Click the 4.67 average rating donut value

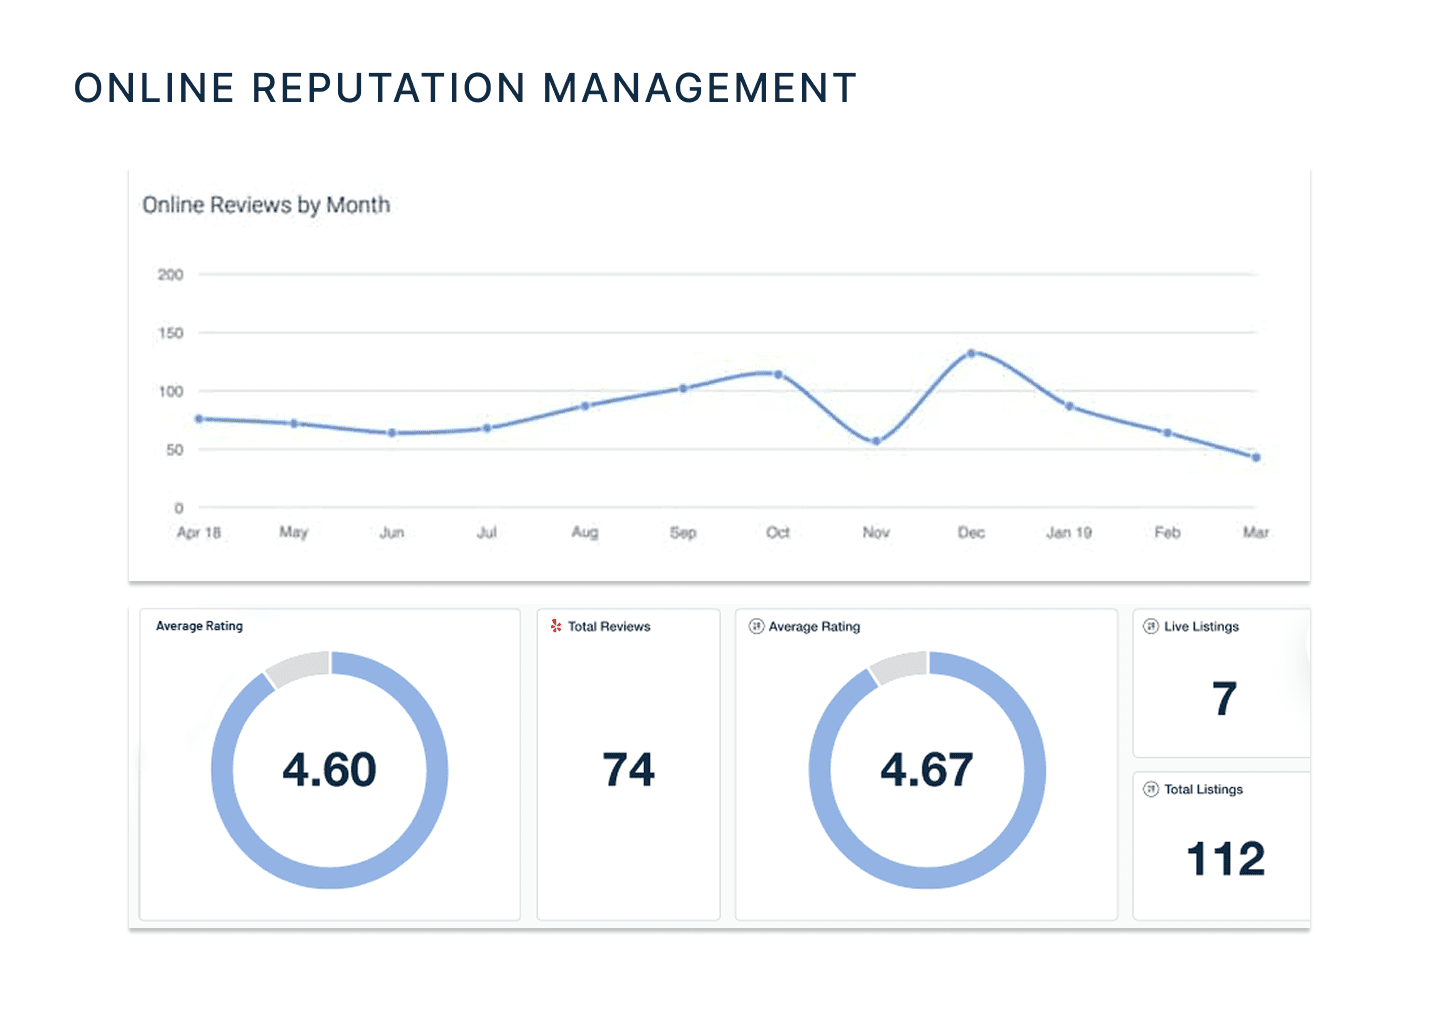(x=927, y=770)
